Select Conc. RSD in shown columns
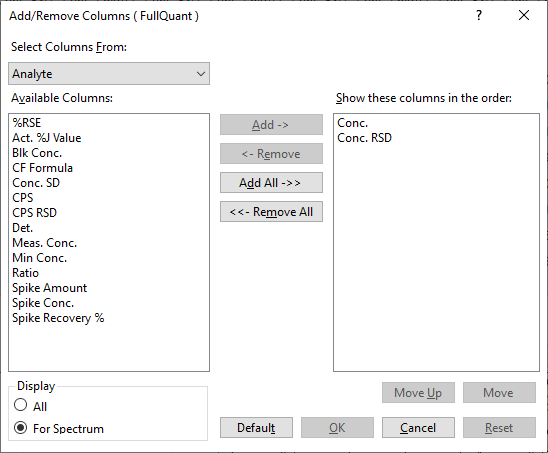This screenshot has width=548, height=453. 365,138
